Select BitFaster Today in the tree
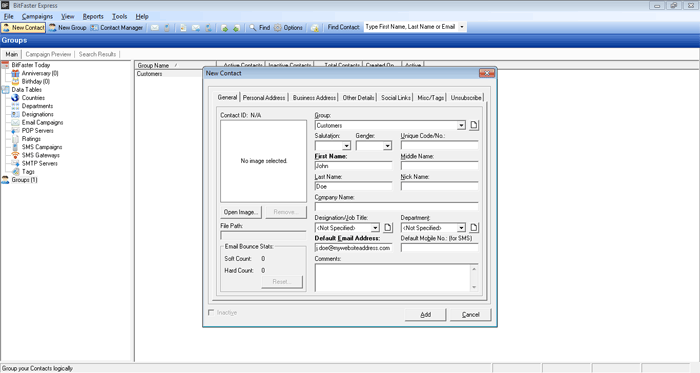Image resolution: width=700 pixels, height=373 pixels. [31, 65]
